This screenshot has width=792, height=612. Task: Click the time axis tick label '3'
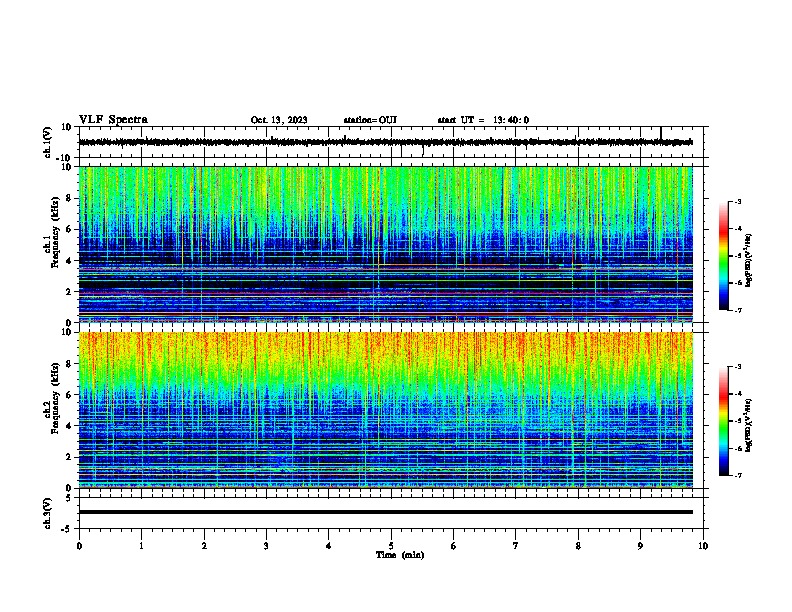click(x=266, y=546)
